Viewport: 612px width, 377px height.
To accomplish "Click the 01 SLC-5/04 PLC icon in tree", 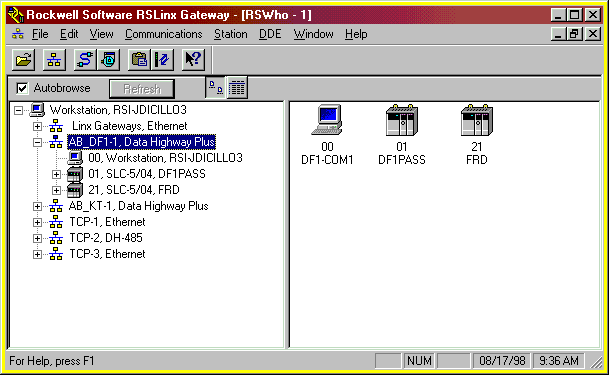I will pos(75,174).
